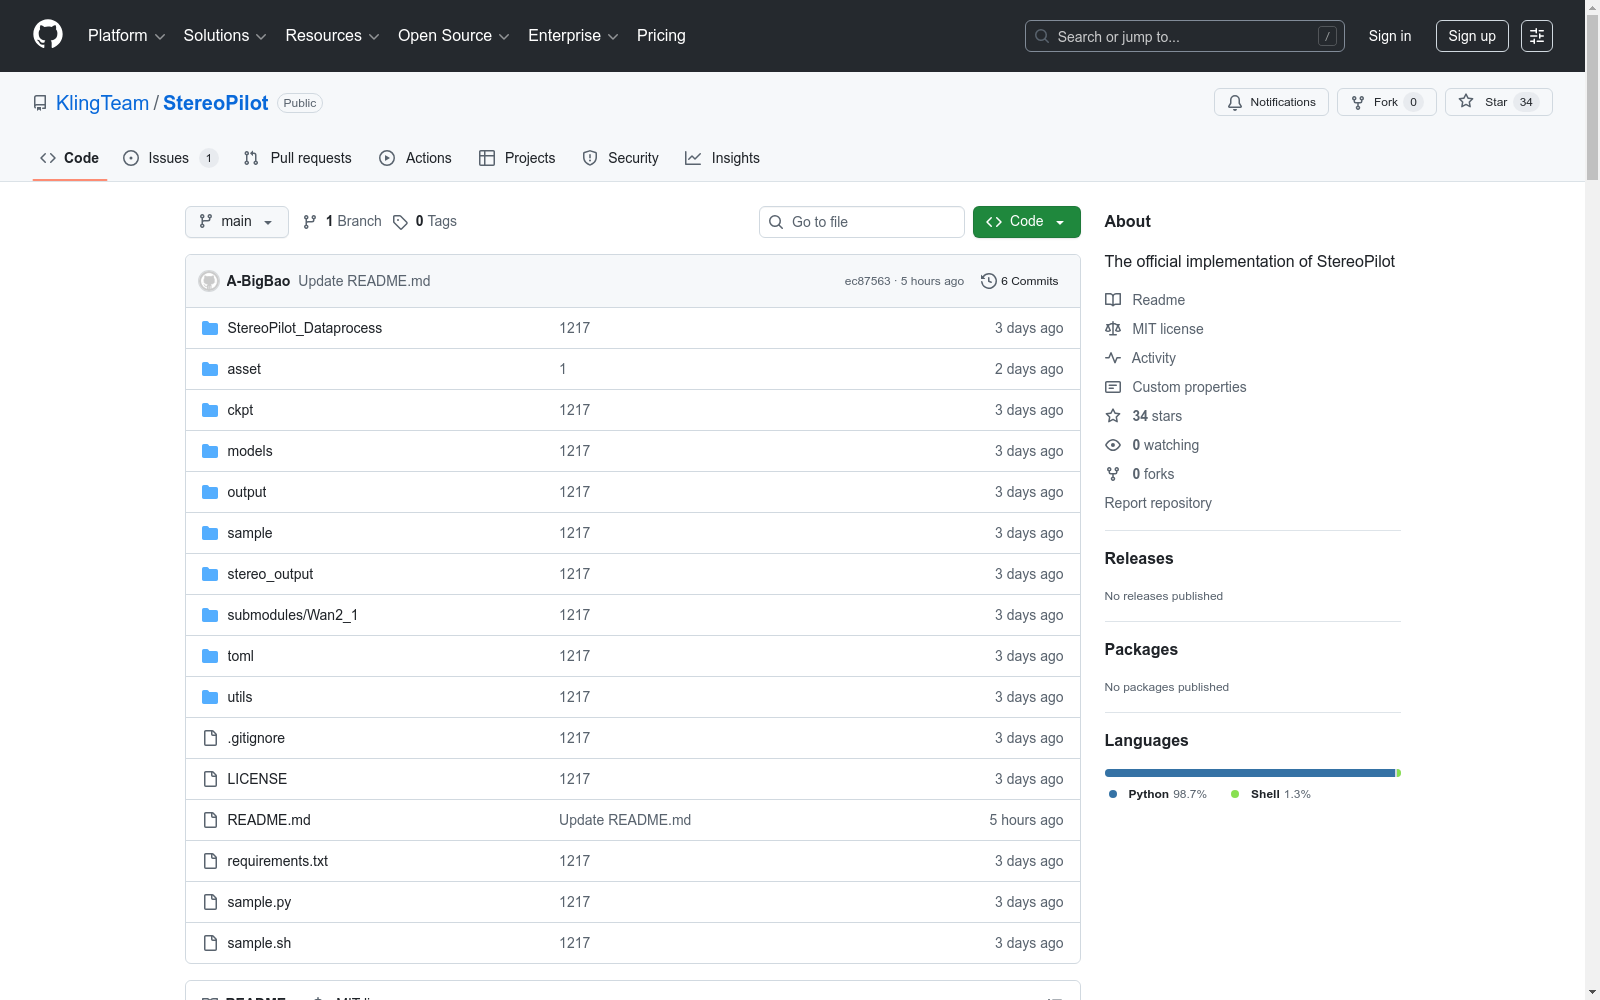This screenshot has width=1600, height=1000.
Task: Click the ckpt folder icon
Action: pos(210,410)
